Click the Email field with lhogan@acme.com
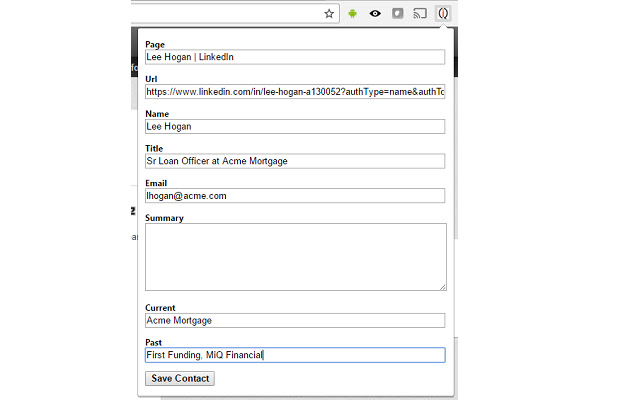This screenshot has height=400, width=640. 295,196
